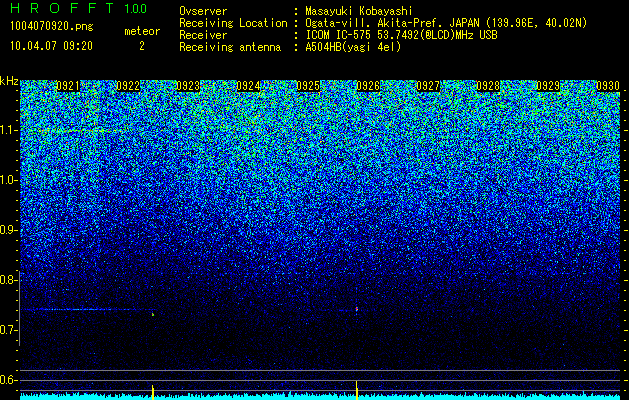Click the 0926 time label
This screenshot has width=629, height=400.
(x=368, y=86)
